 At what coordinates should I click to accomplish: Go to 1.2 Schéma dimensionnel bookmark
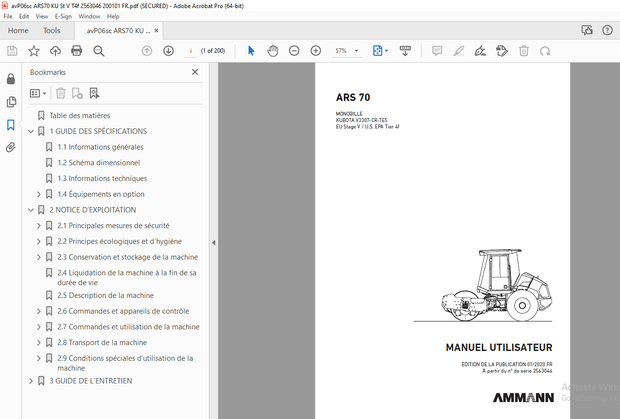[99, 163]
